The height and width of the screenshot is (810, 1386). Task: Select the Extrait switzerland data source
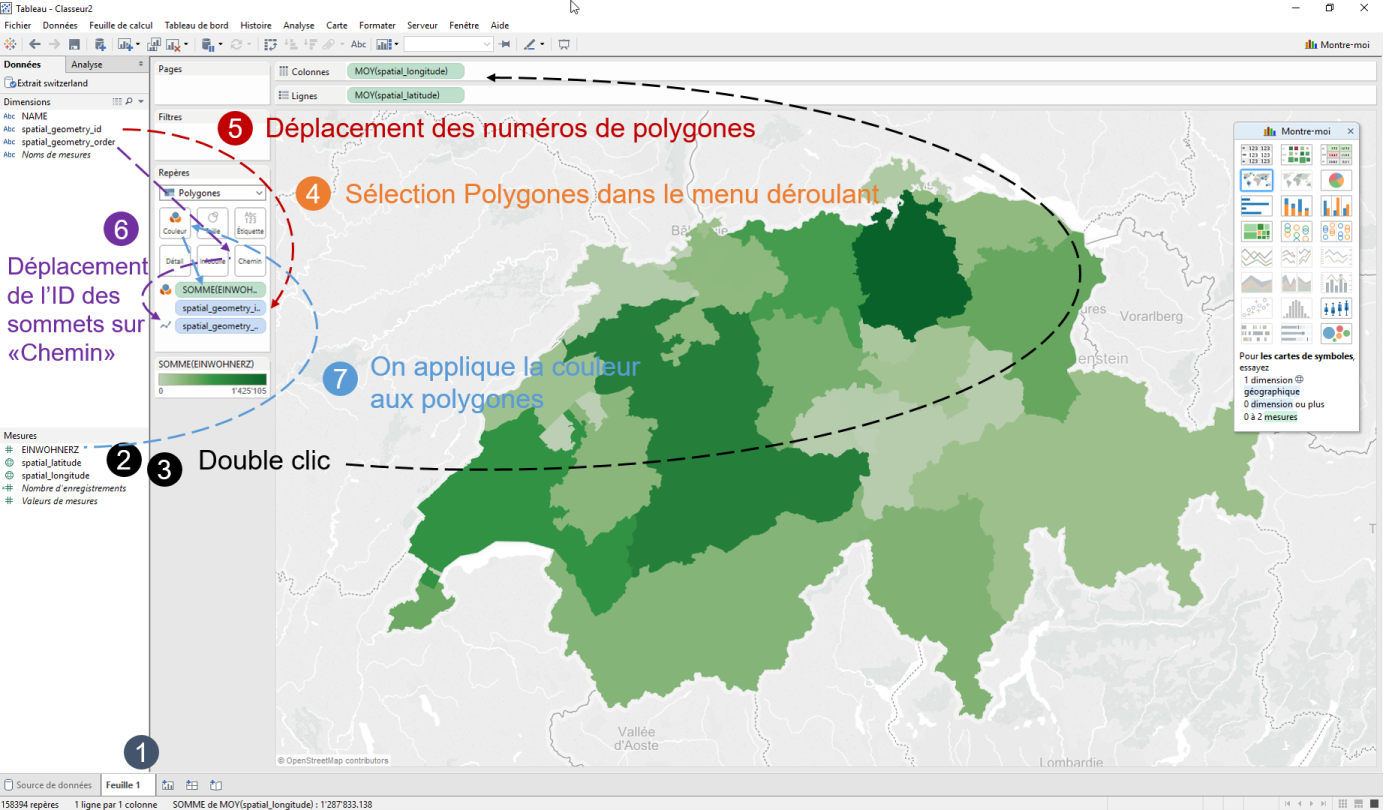[x=46, y=83]
